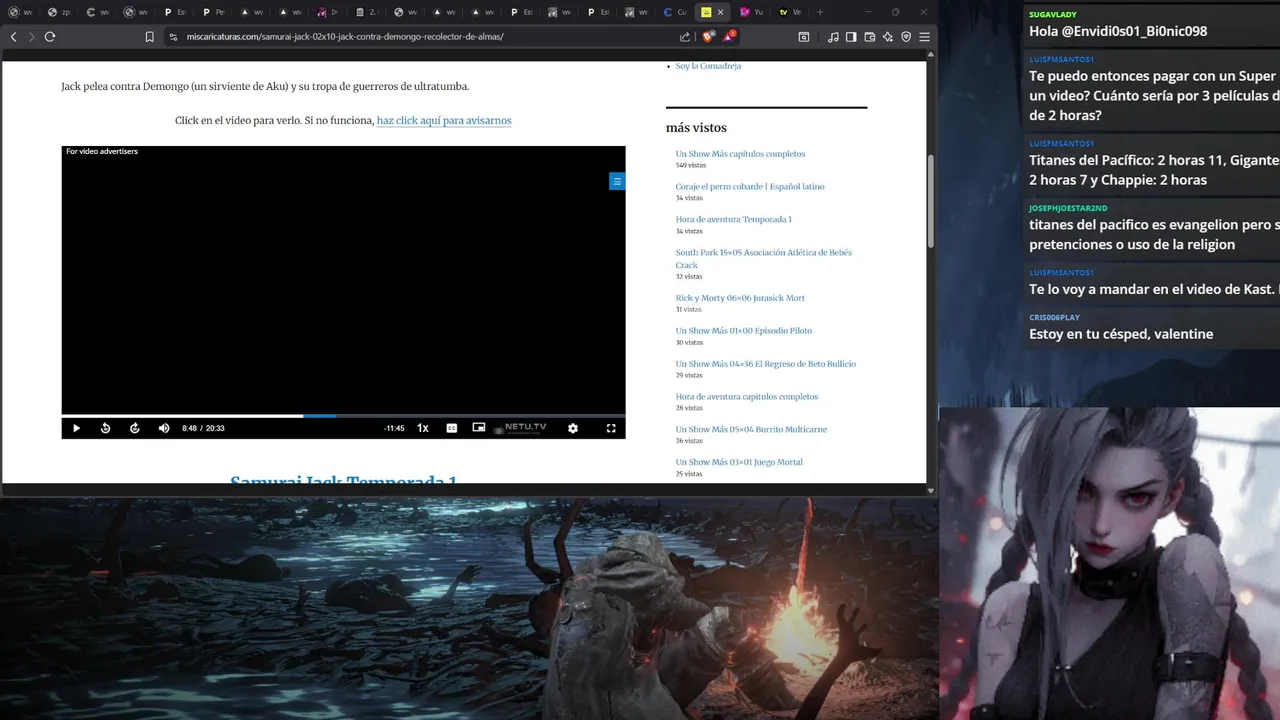The width and height of the screenshot is (1280, 720).
Task: Click SUGAVLADY username in chat
Action: coord(1053,15)
